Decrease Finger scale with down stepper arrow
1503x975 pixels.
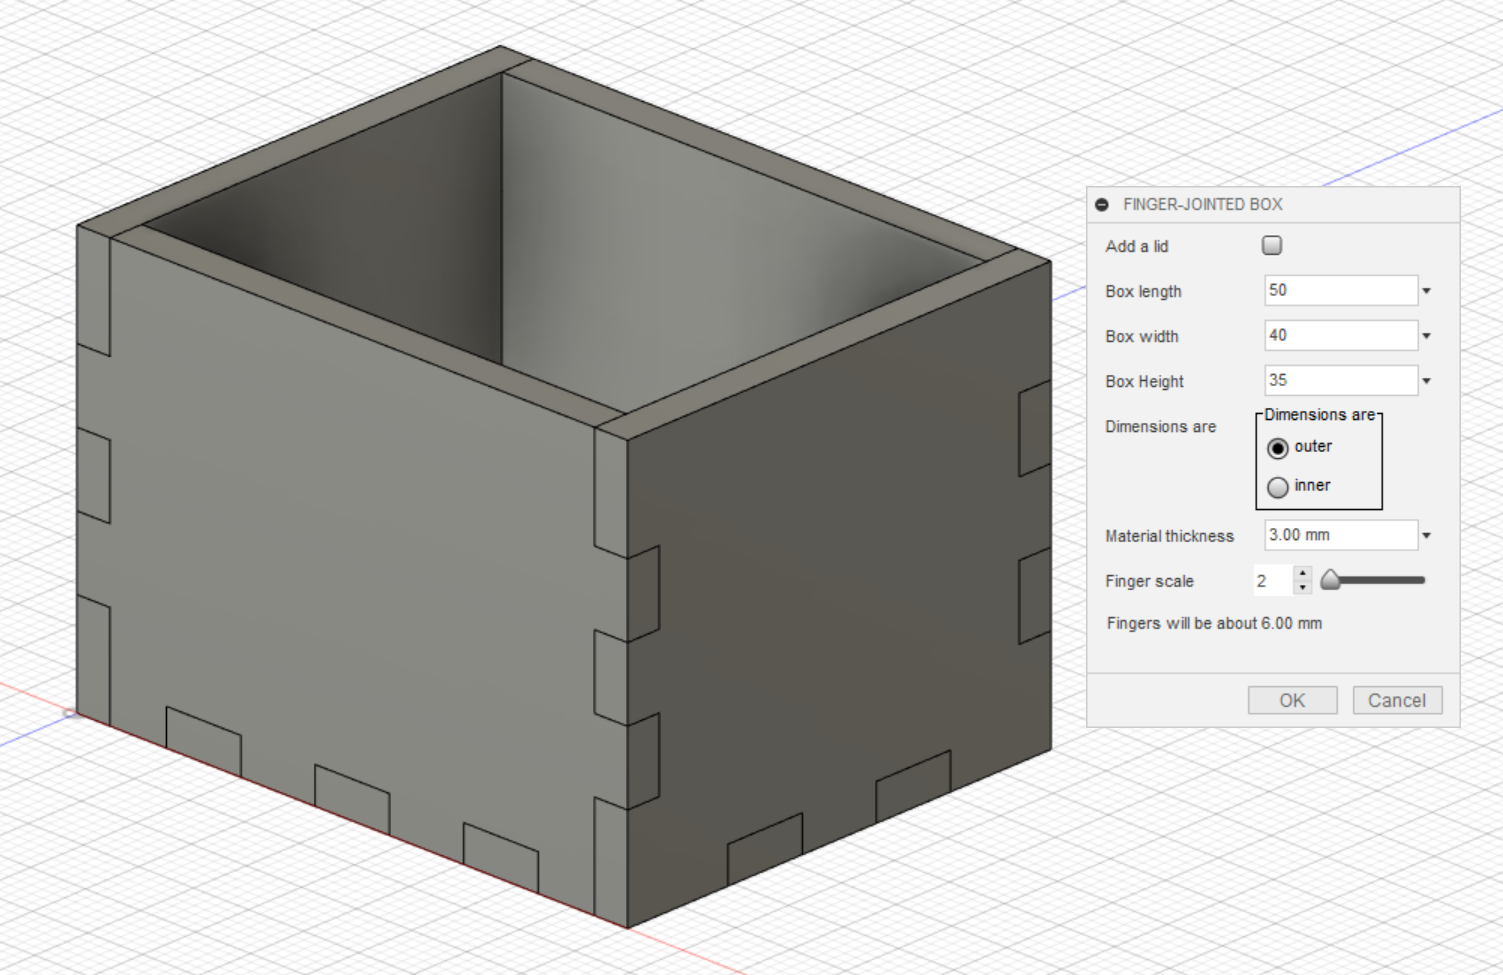1302,588
